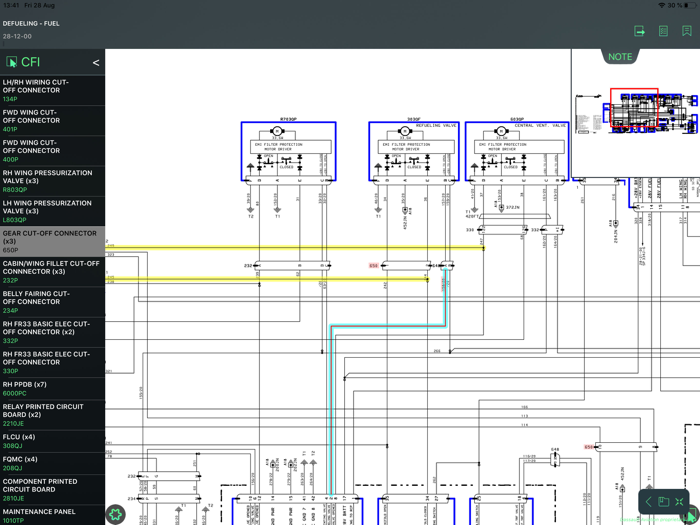Tap the gear settings icon at bottom left
This screenshot has width=700, height=525.
116,514
